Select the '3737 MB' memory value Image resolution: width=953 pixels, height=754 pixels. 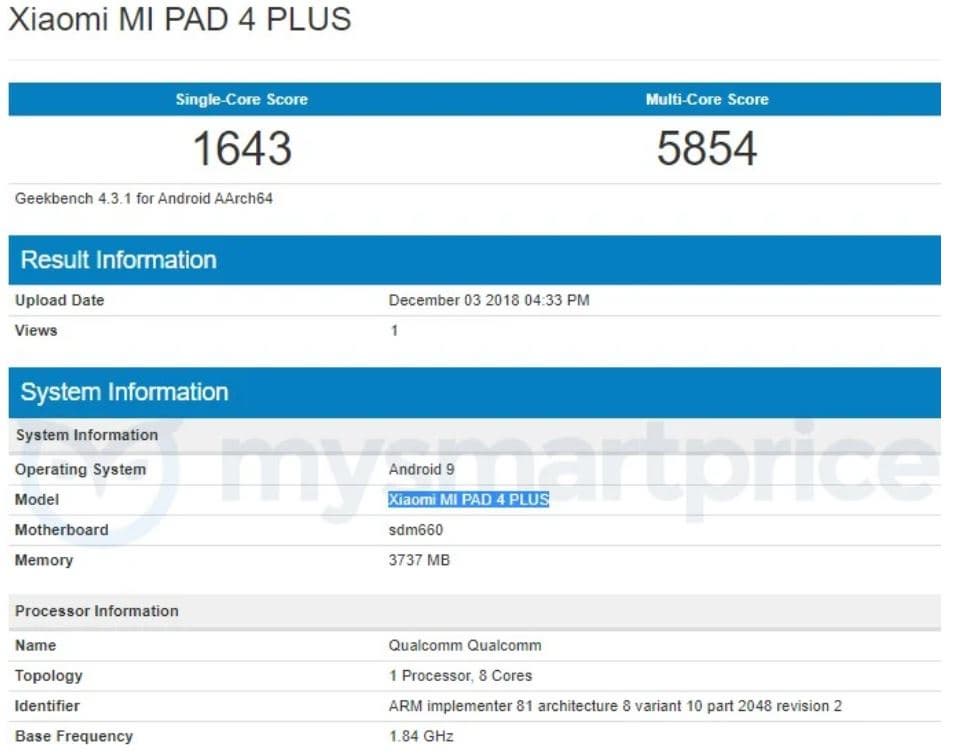coord(419,560)
